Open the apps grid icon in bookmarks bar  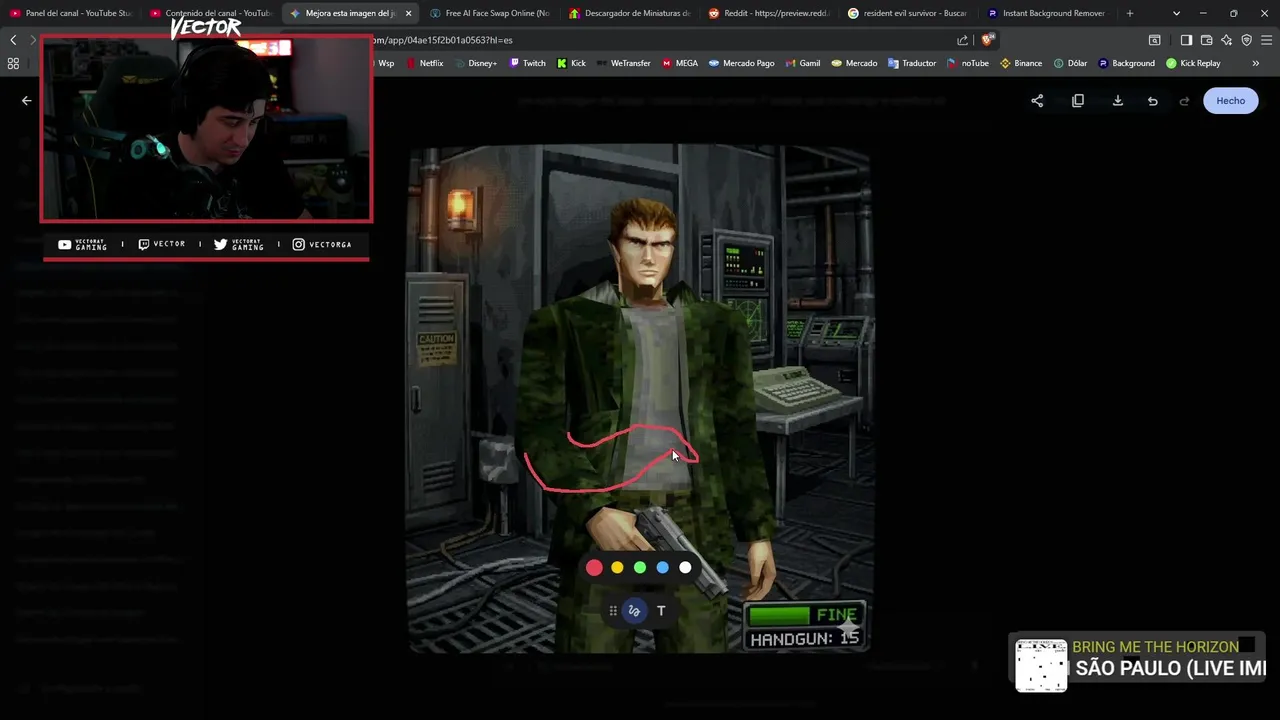pyautogui.click(x=13, y=63)
